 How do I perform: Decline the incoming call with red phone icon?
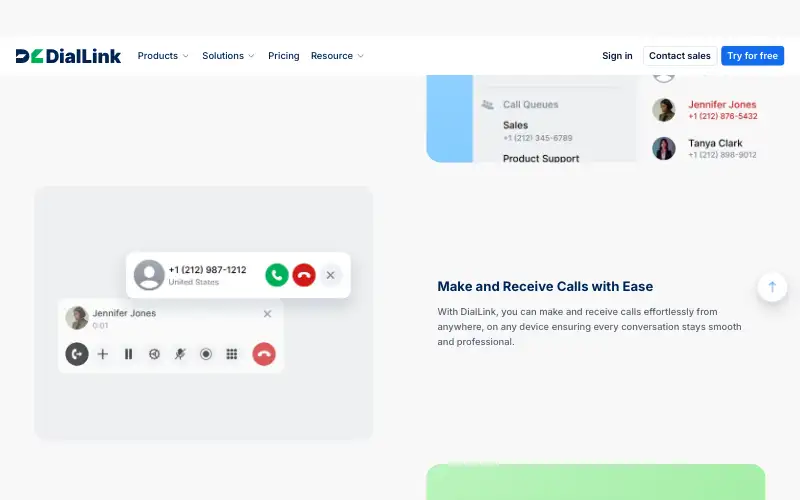[x=304, y=275]
